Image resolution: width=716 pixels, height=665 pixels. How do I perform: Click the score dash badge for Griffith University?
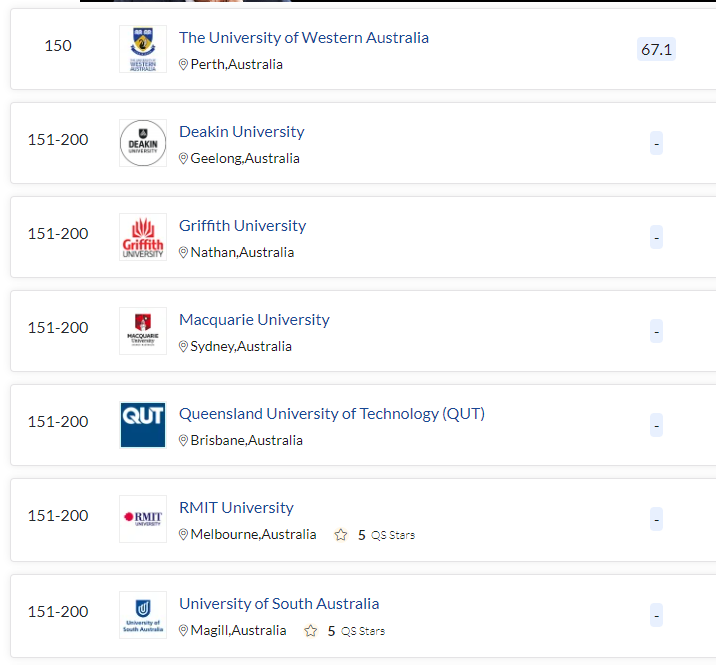(x=656, y=237)
